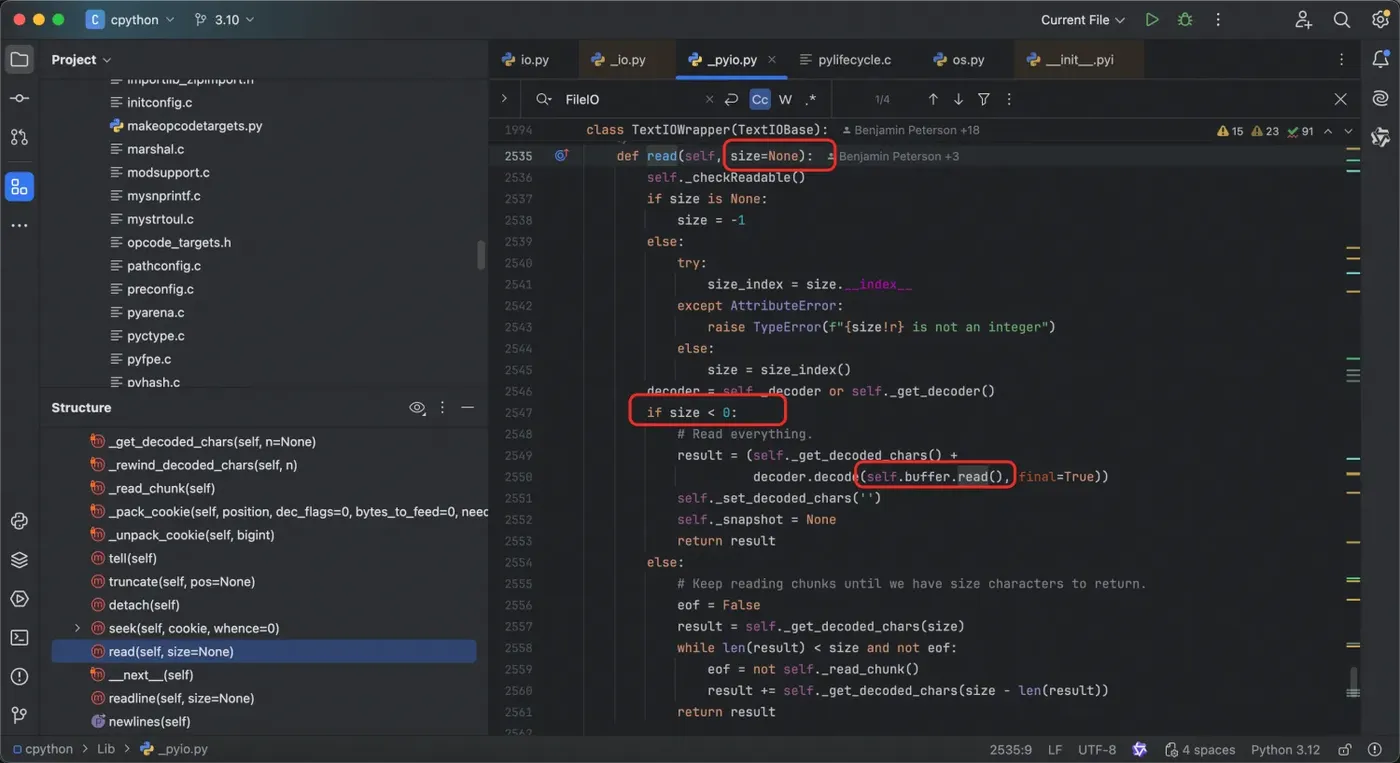
Task: Open the cpython project dropdown
Action: (x=129, y=20)
